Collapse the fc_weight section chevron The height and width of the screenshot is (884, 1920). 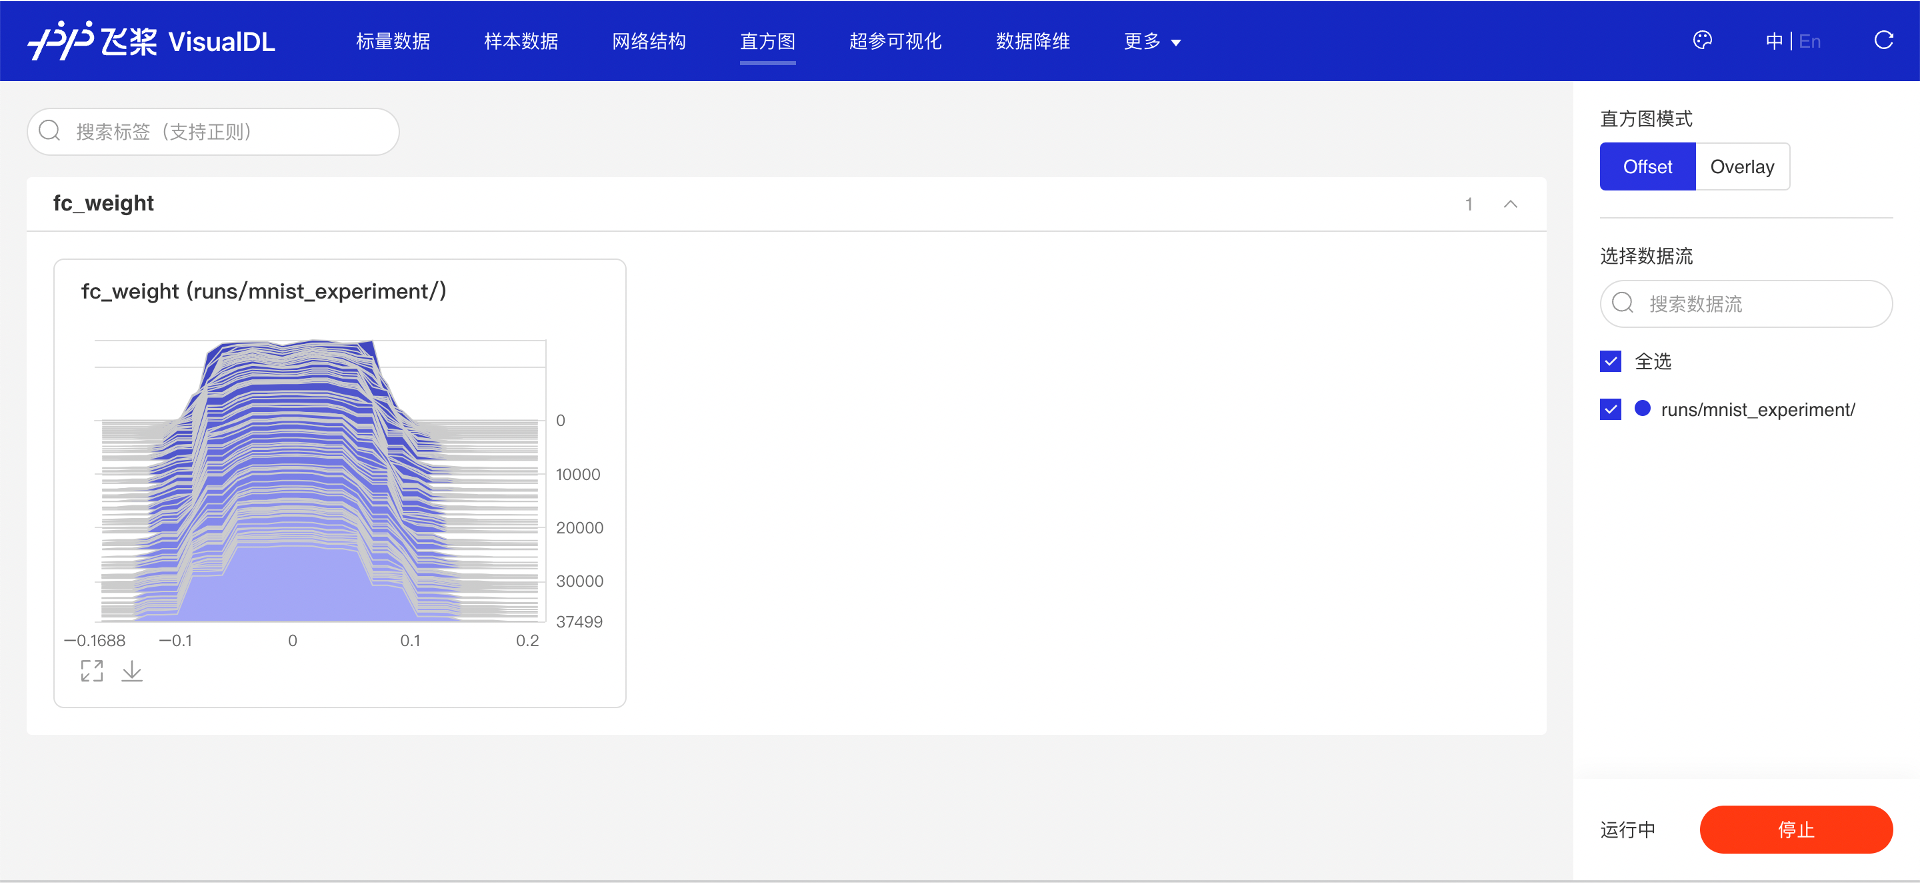(1510, 204)
